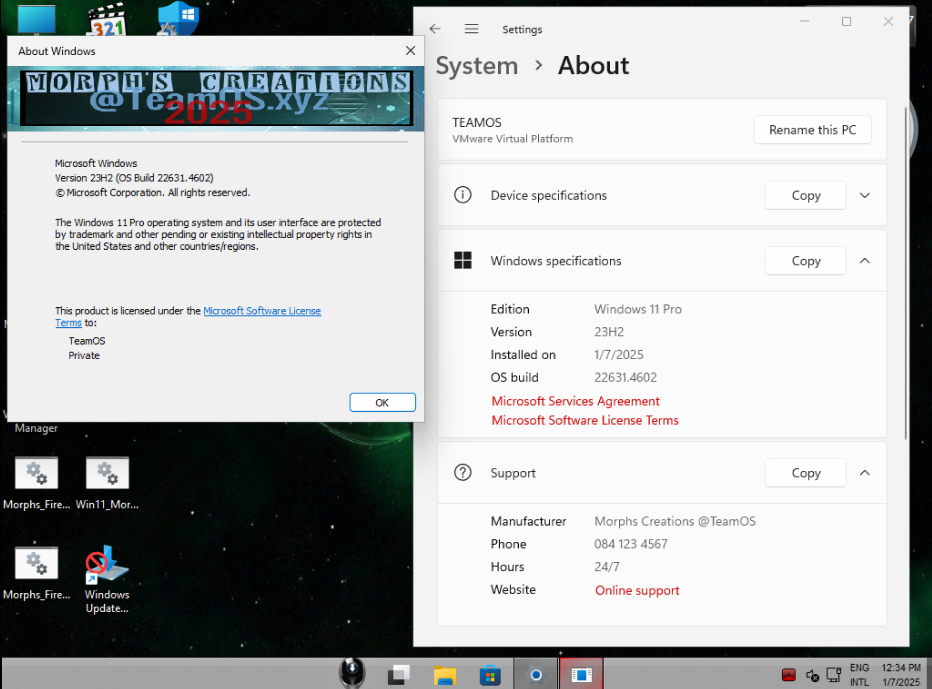
Task: Collapse the Support section
Action: pyautogui.click(x=865, y=473)
